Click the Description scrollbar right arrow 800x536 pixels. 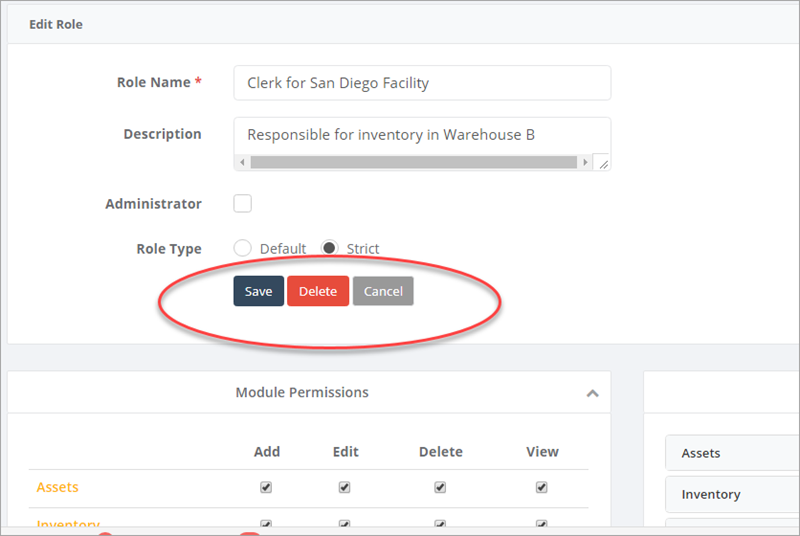[585, 162]
